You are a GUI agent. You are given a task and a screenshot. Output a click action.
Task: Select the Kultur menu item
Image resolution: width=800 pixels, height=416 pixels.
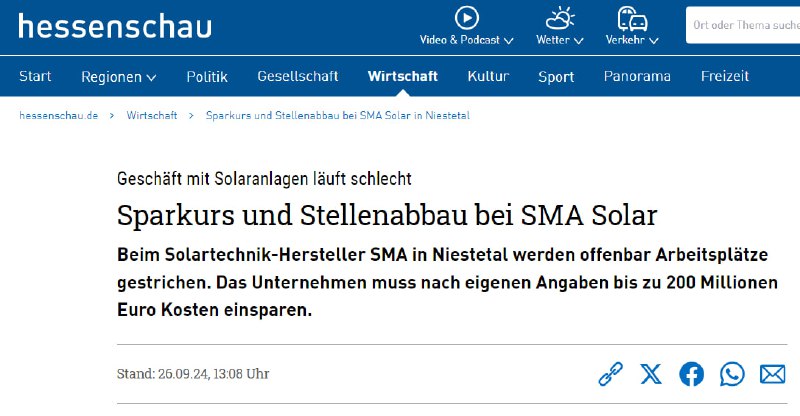click(488, 77)
